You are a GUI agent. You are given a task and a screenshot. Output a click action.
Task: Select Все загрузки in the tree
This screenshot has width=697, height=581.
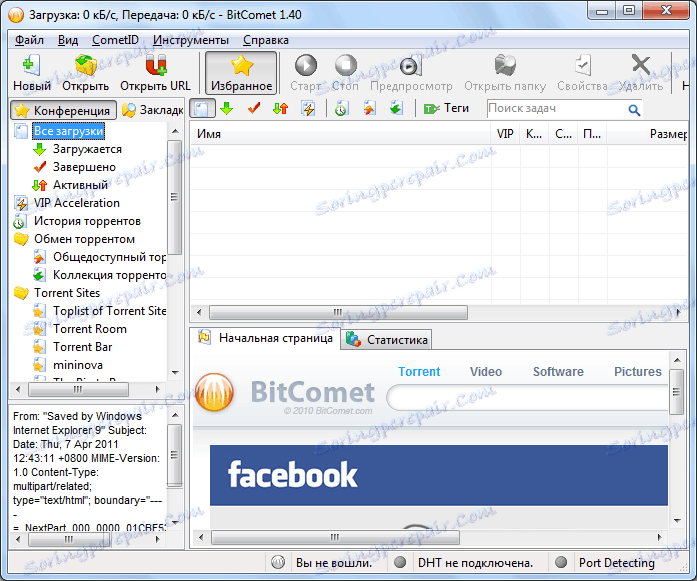(68, 131)
